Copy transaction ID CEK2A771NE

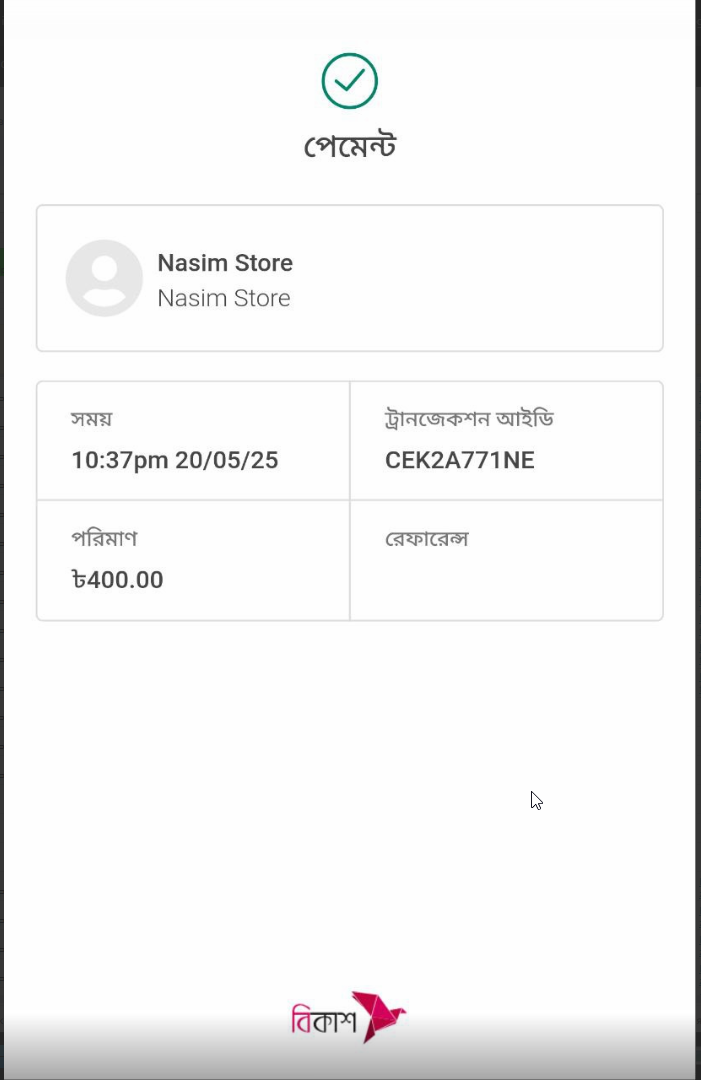tap(459, 460)
